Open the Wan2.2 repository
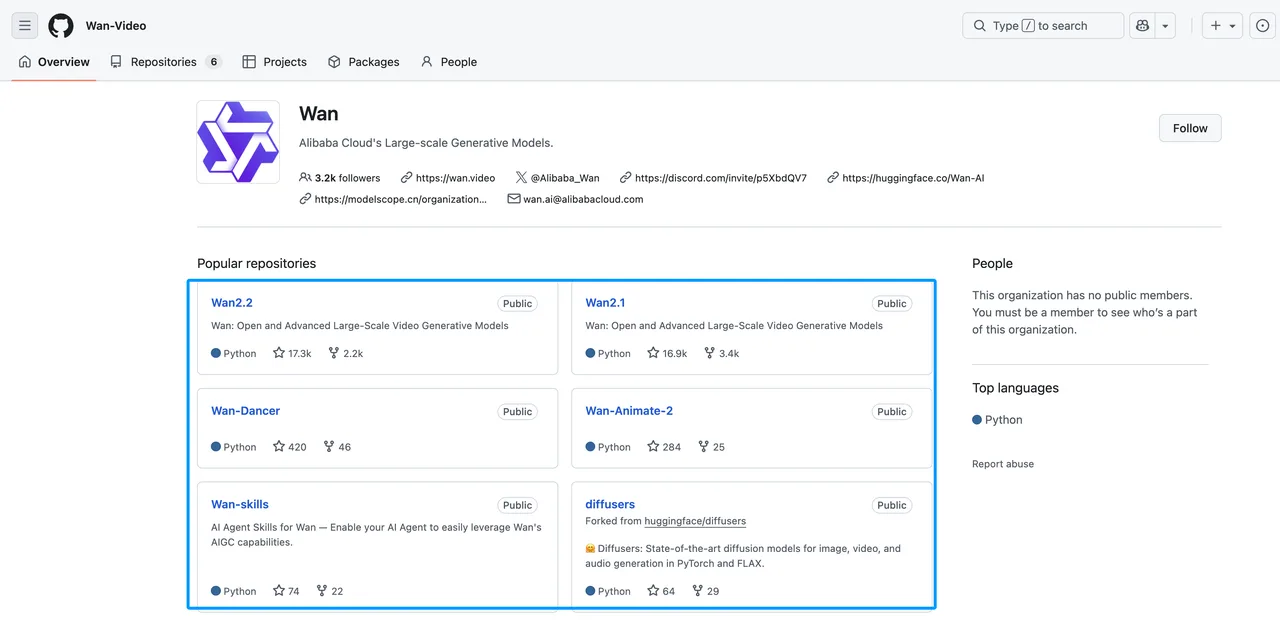This screenshot has width=1280, height=644. tap(231, 303)
